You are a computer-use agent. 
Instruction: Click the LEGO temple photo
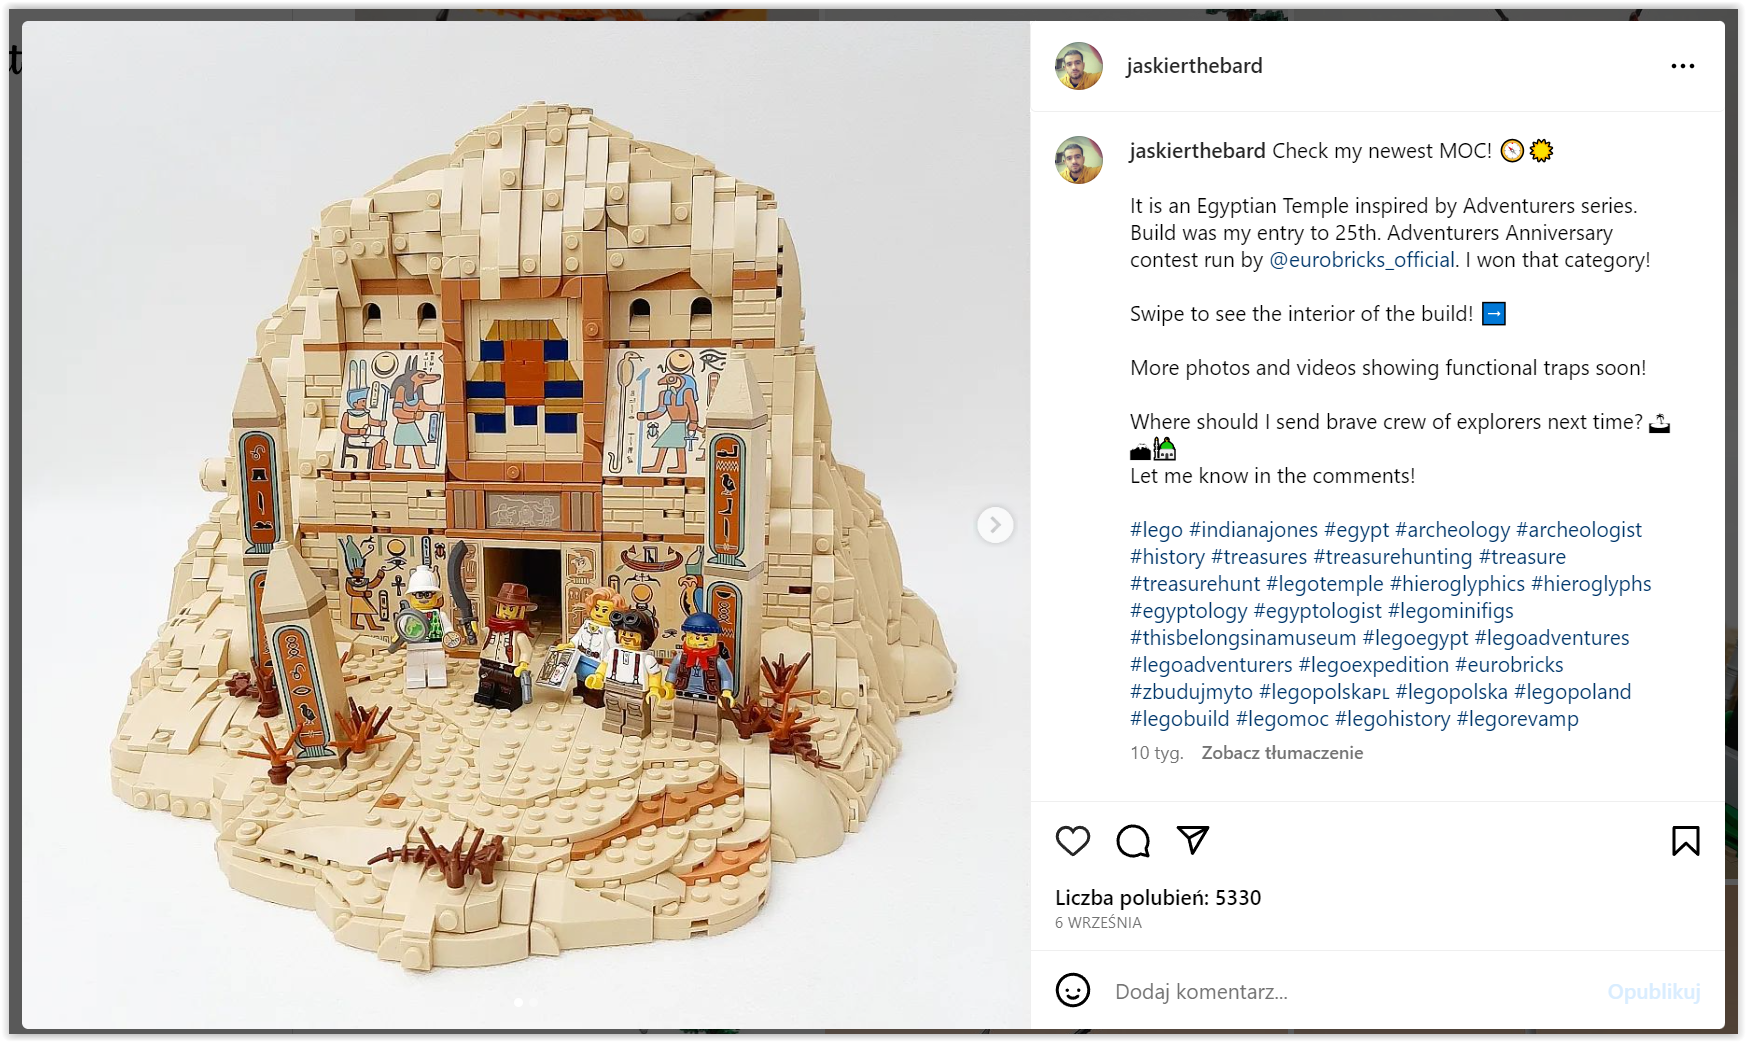pos(526,525)
